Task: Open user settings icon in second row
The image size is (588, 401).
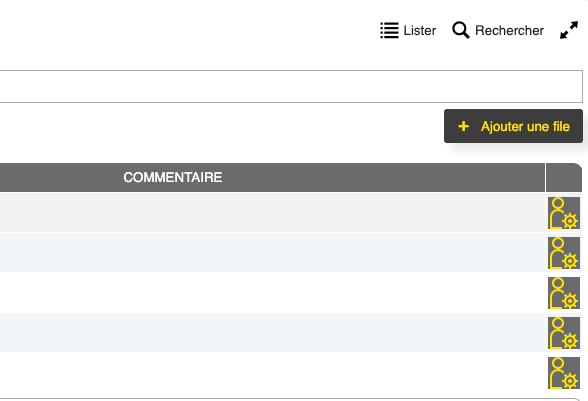Action: pos(564,253)
